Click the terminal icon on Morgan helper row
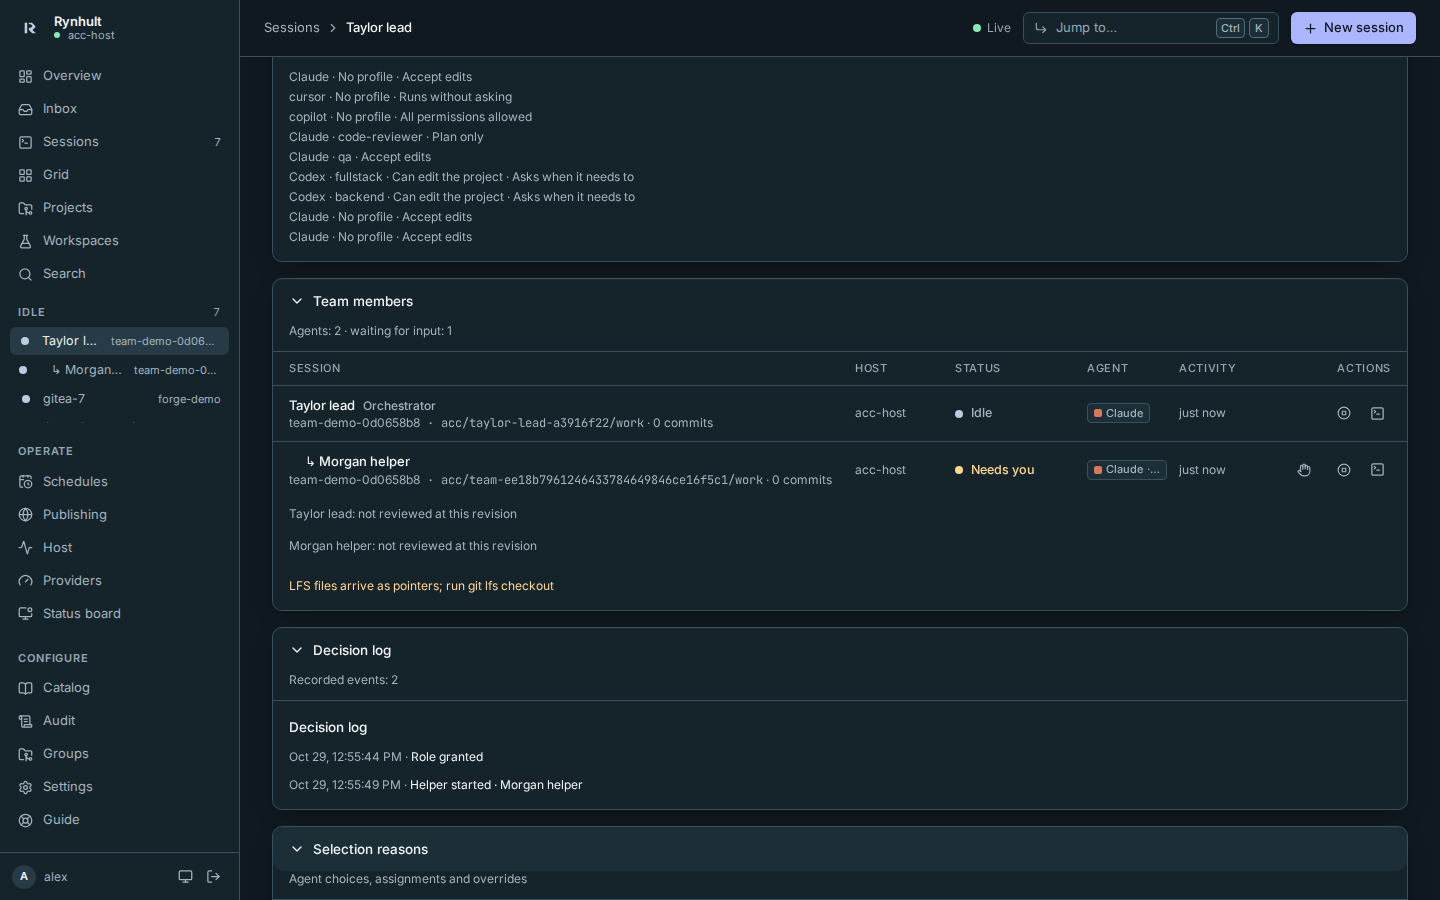Viewport: 1440px width, 900px height. [1377, 470]
